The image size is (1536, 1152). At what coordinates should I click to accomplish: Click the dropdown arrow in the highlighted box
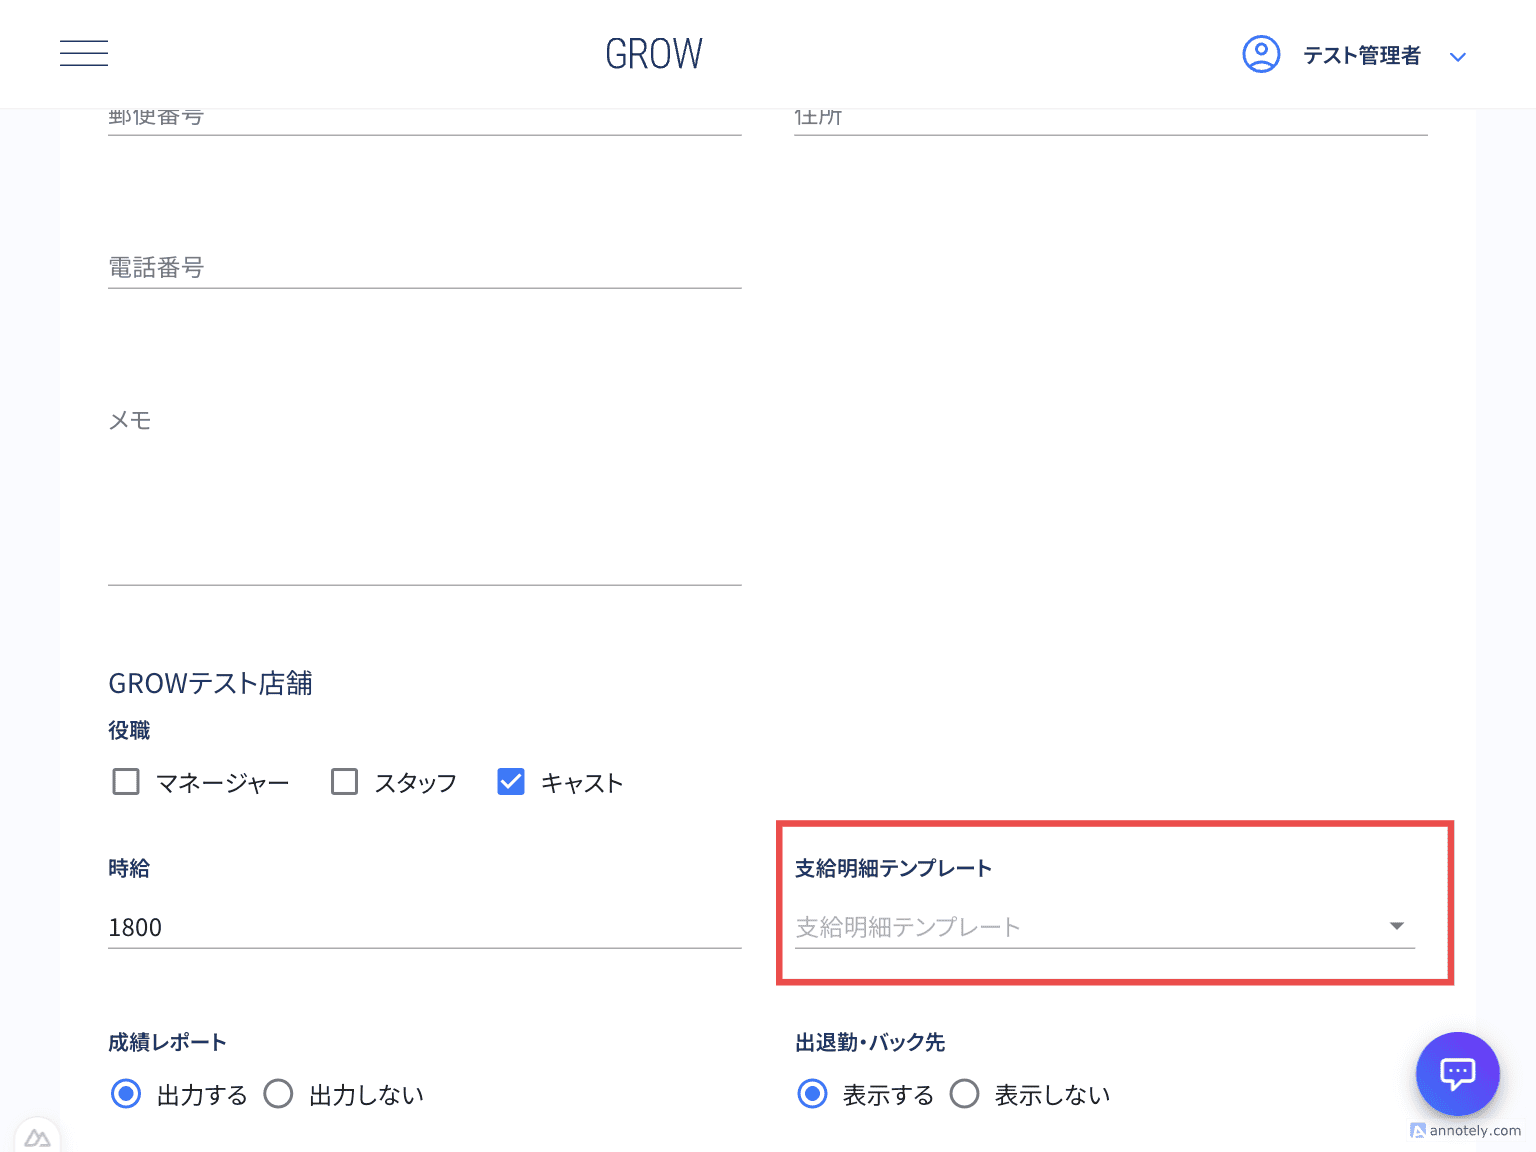(1396, 926)
